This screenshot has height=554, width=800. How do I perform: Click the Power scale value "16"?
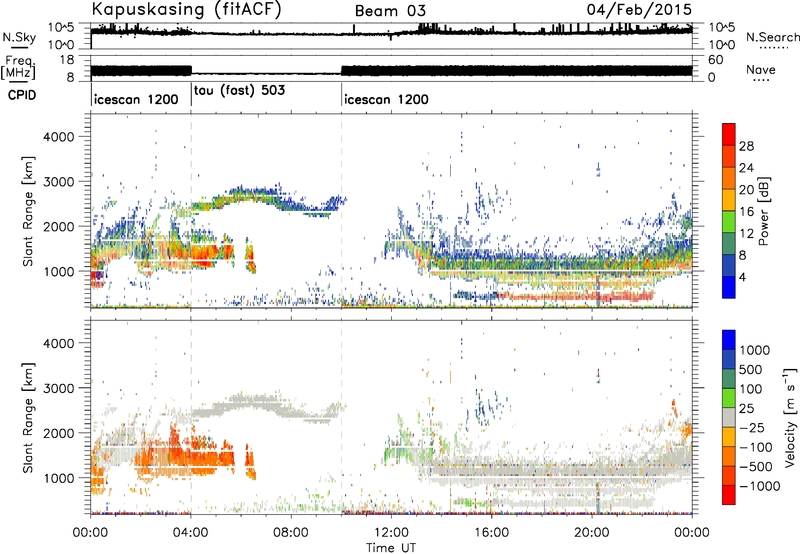(746, 211)
